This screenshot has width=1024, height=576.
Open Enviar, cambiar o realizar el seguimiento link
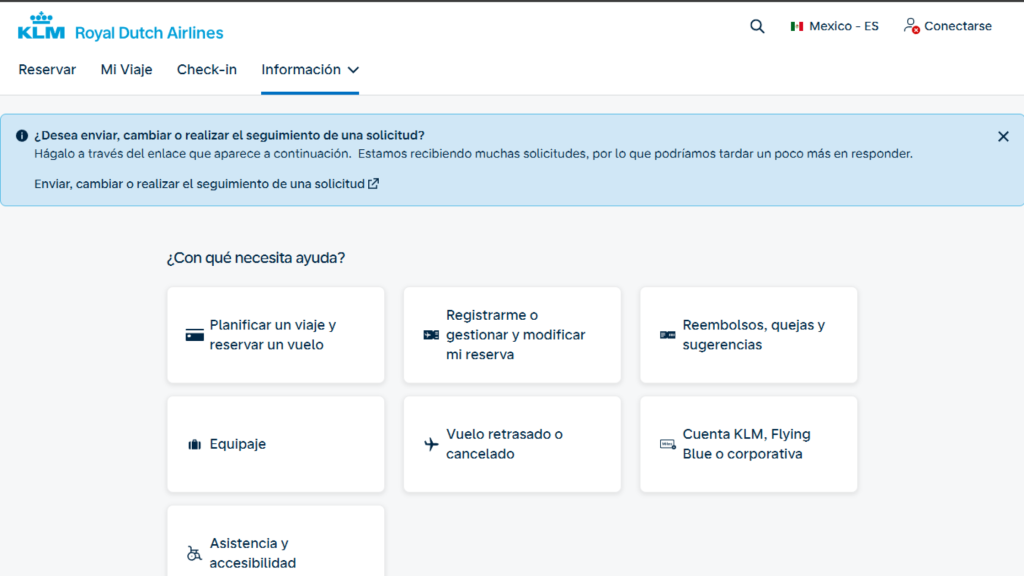tap(206, 184)
